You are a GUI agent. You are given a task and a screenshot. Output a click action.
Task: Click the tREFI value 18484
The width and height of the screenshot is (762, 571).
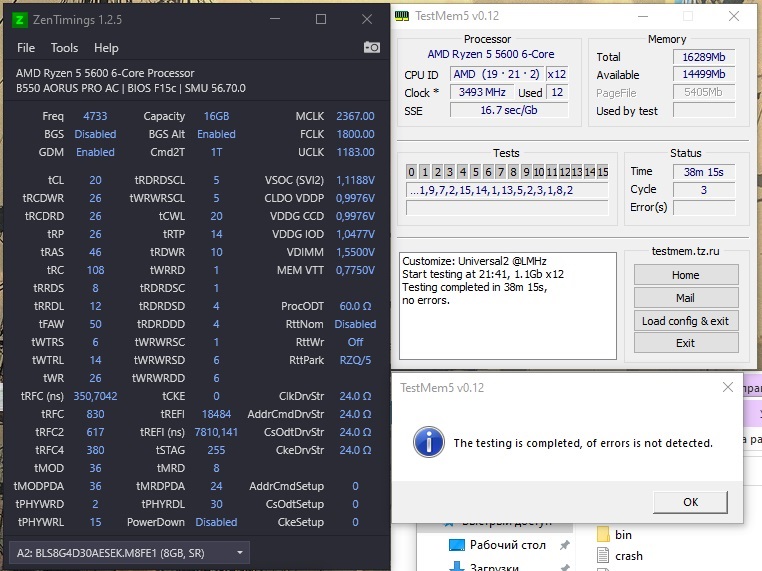(x=216, y=414)
